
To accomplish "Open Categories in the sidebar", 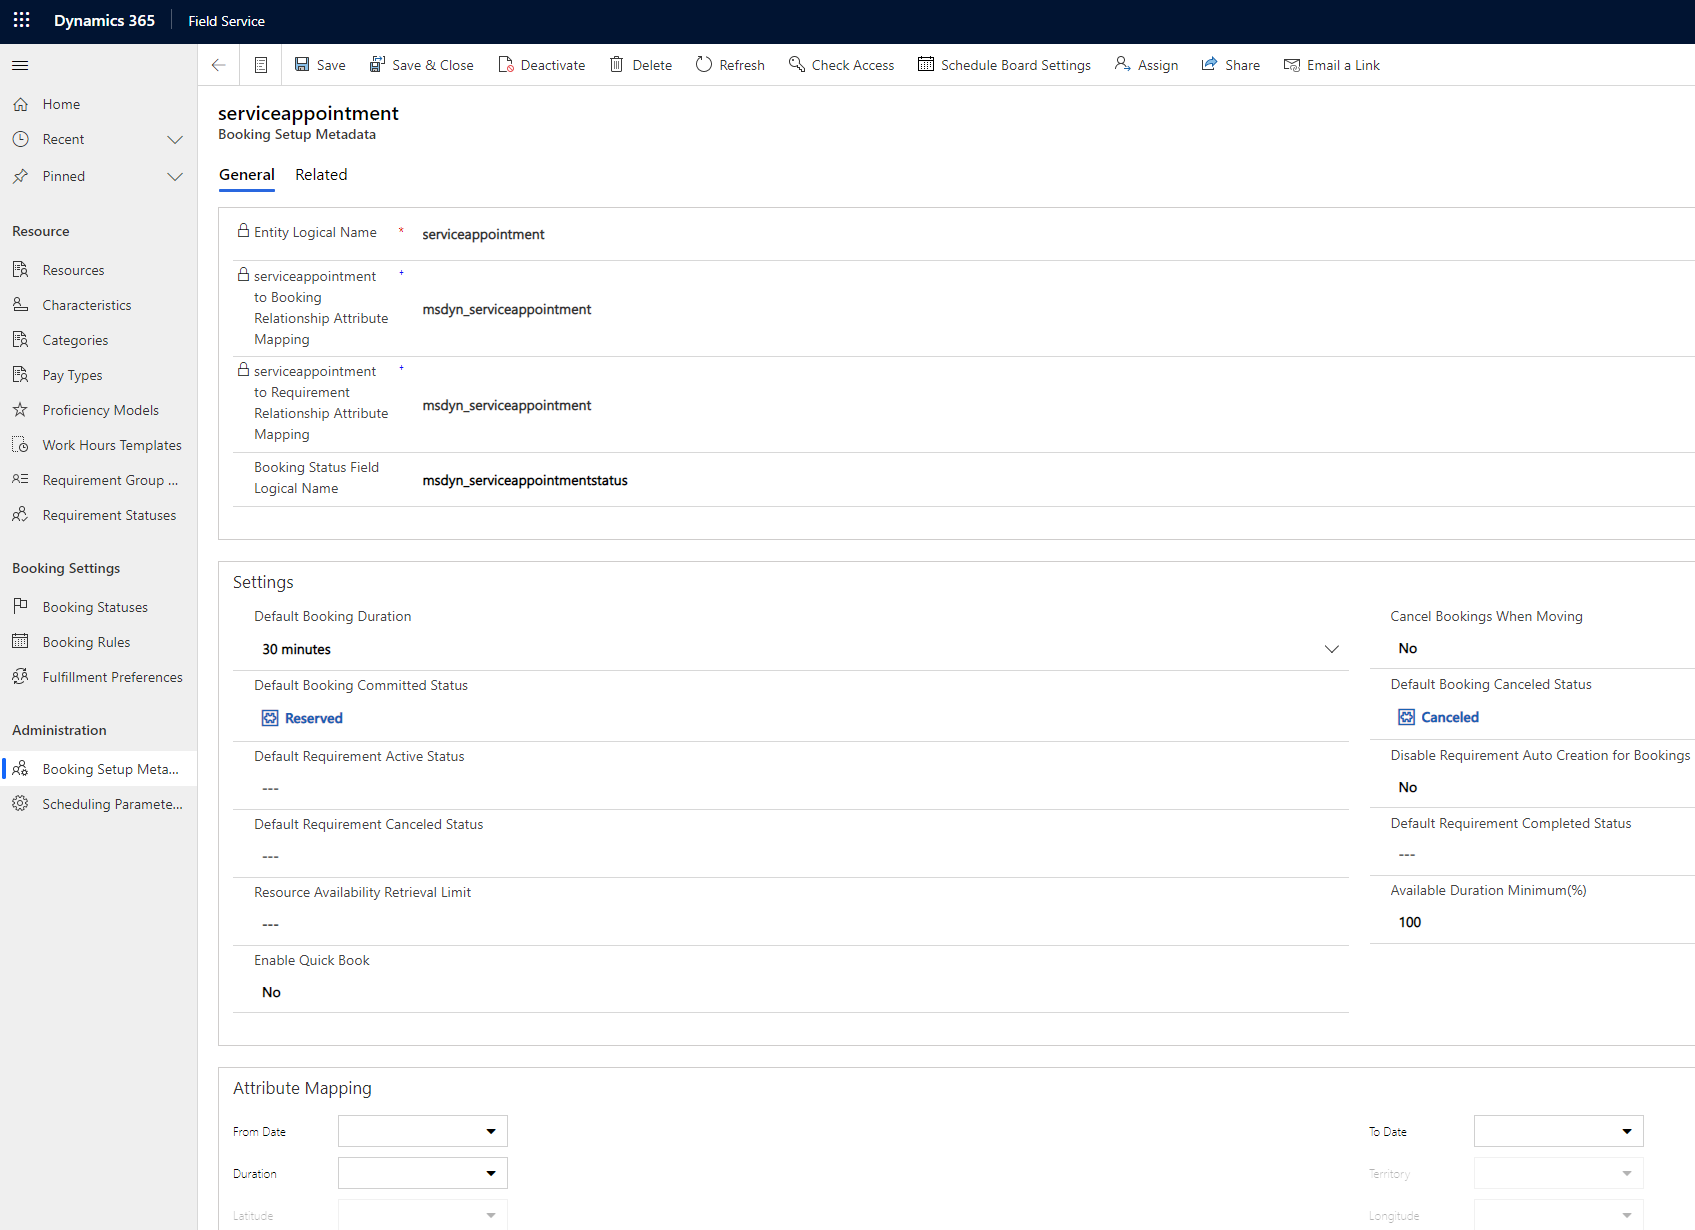I will pyautogui.click(x=99, y=340).
